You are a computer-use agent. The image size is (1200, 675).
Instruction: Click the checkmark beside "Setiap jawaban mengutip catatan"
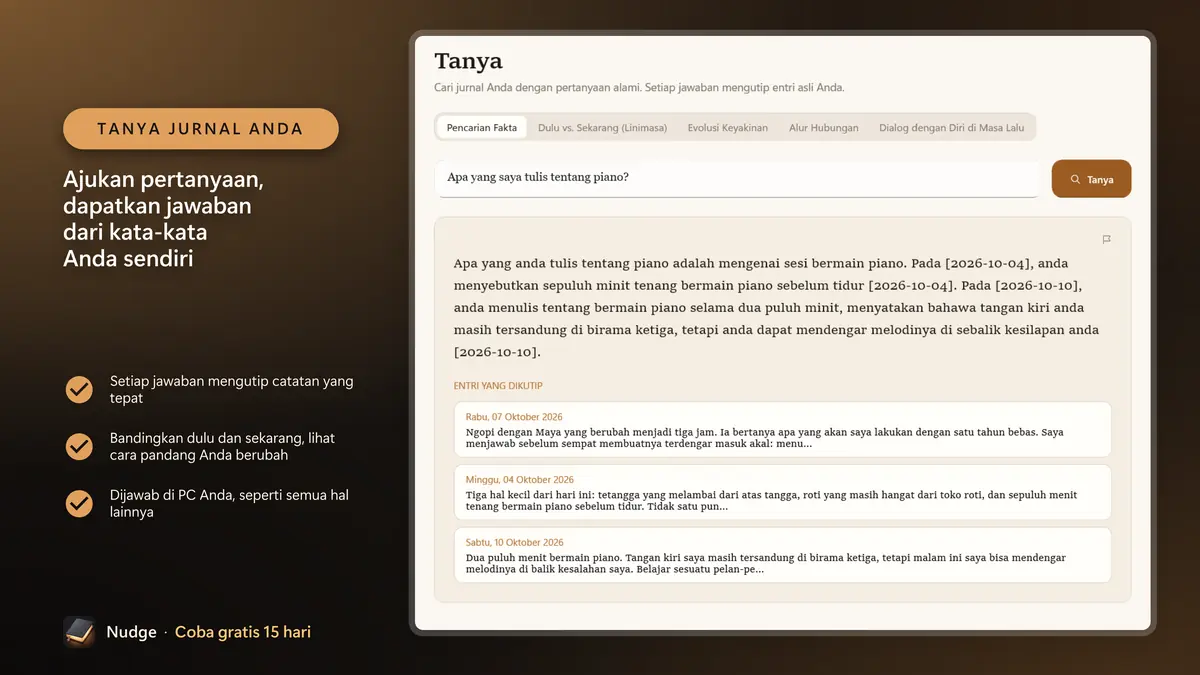click(x=79, y=390)
